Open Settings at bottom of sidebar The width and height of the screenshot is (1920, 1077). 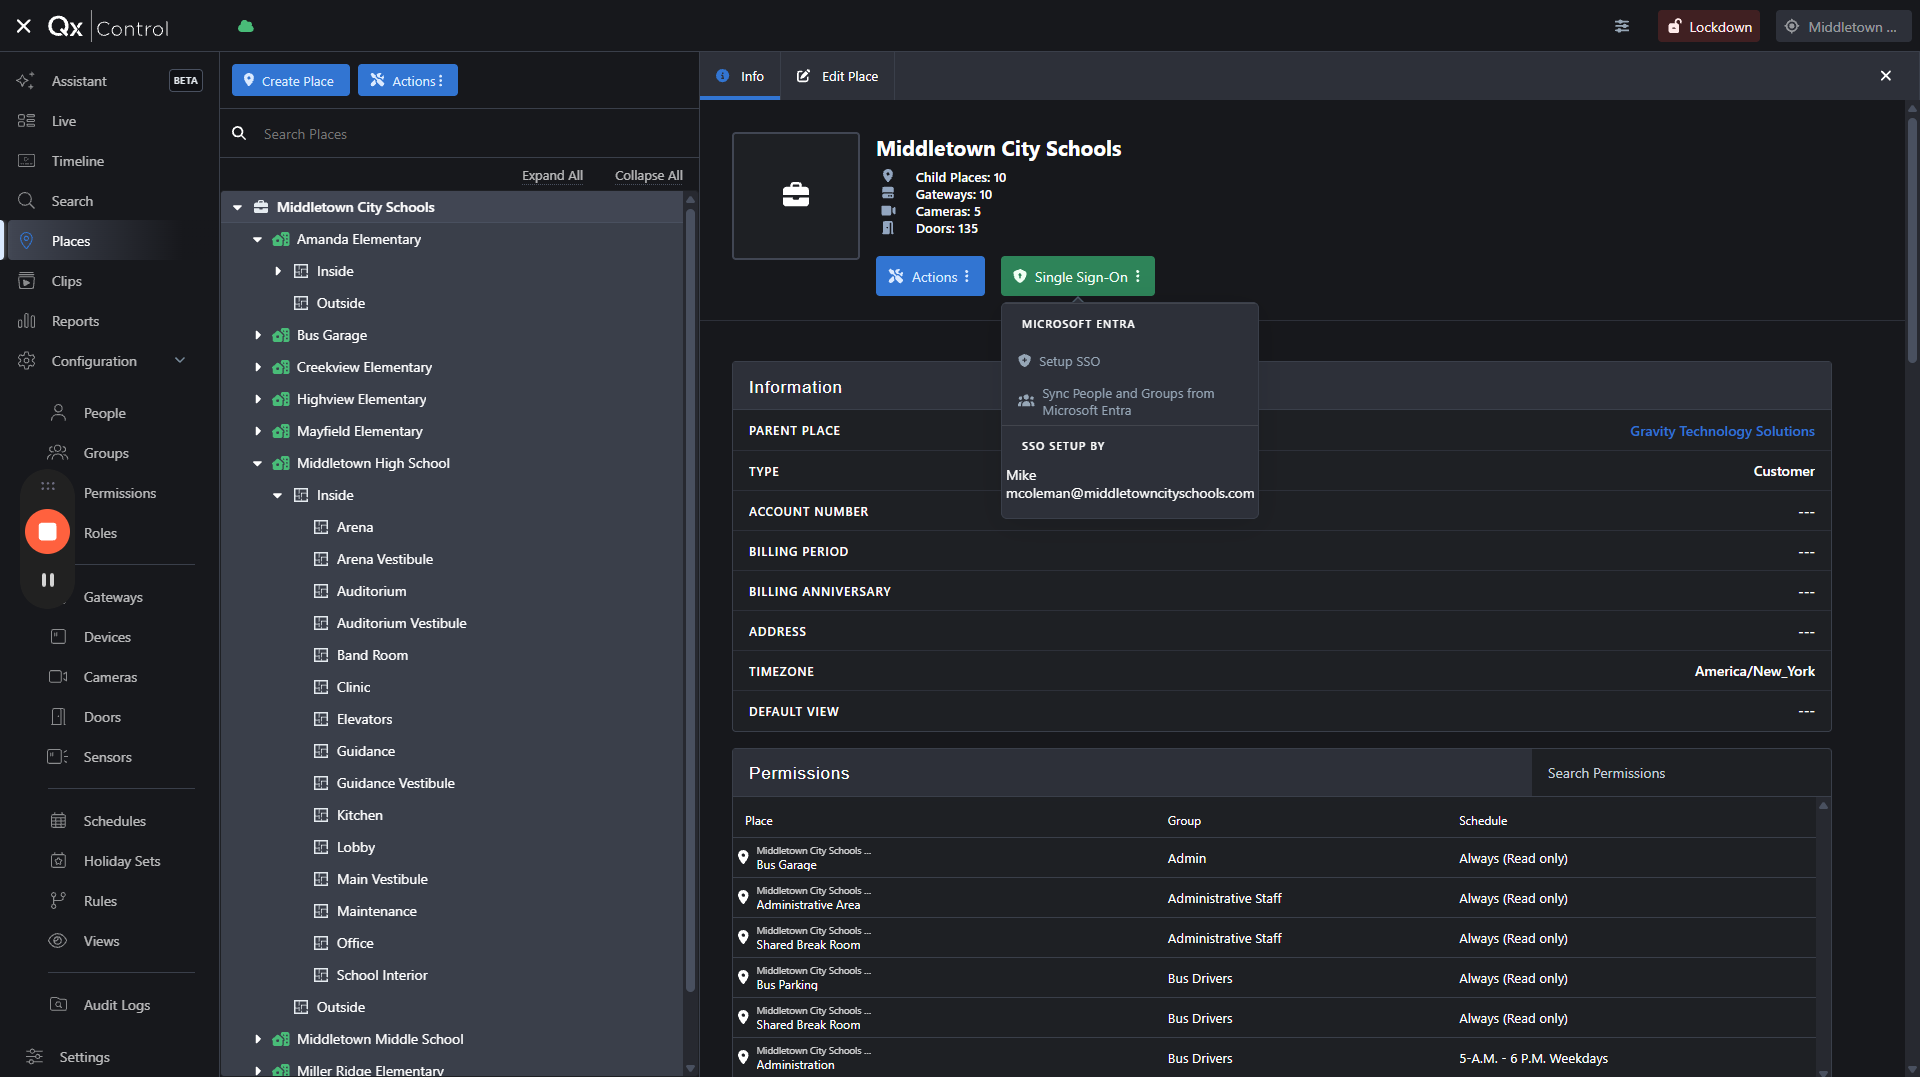[x=84, y=1057]
